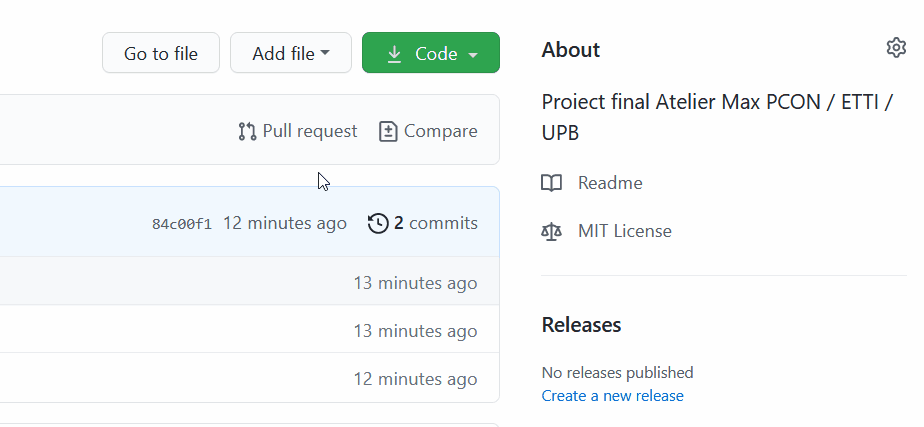Screen dimensions: 924x427
Task: Click the Compare diff icon
Action: tap(388, 131)
